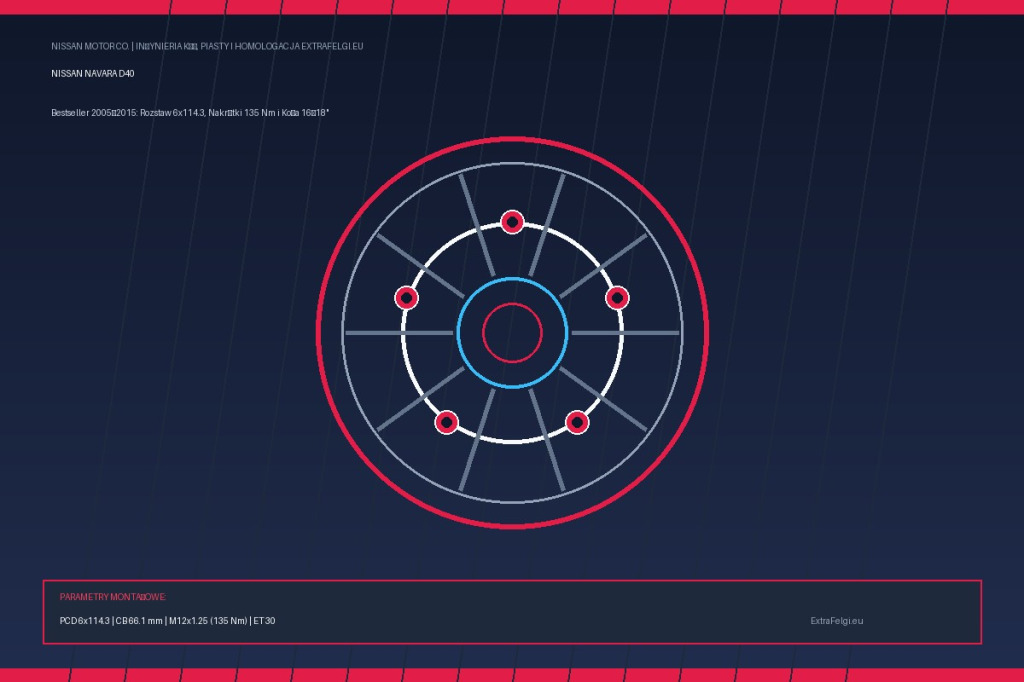1024x682 pixels.
Task: Click the red striped top border band
Action: click(512, 7)
